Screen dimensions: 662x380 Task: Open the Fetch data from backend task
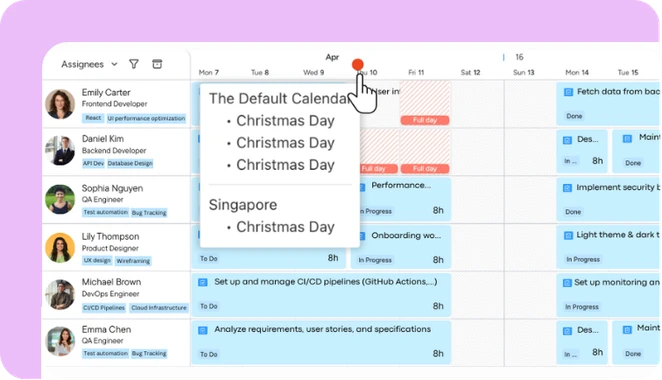pyautogui.click(x=608, y=104)
